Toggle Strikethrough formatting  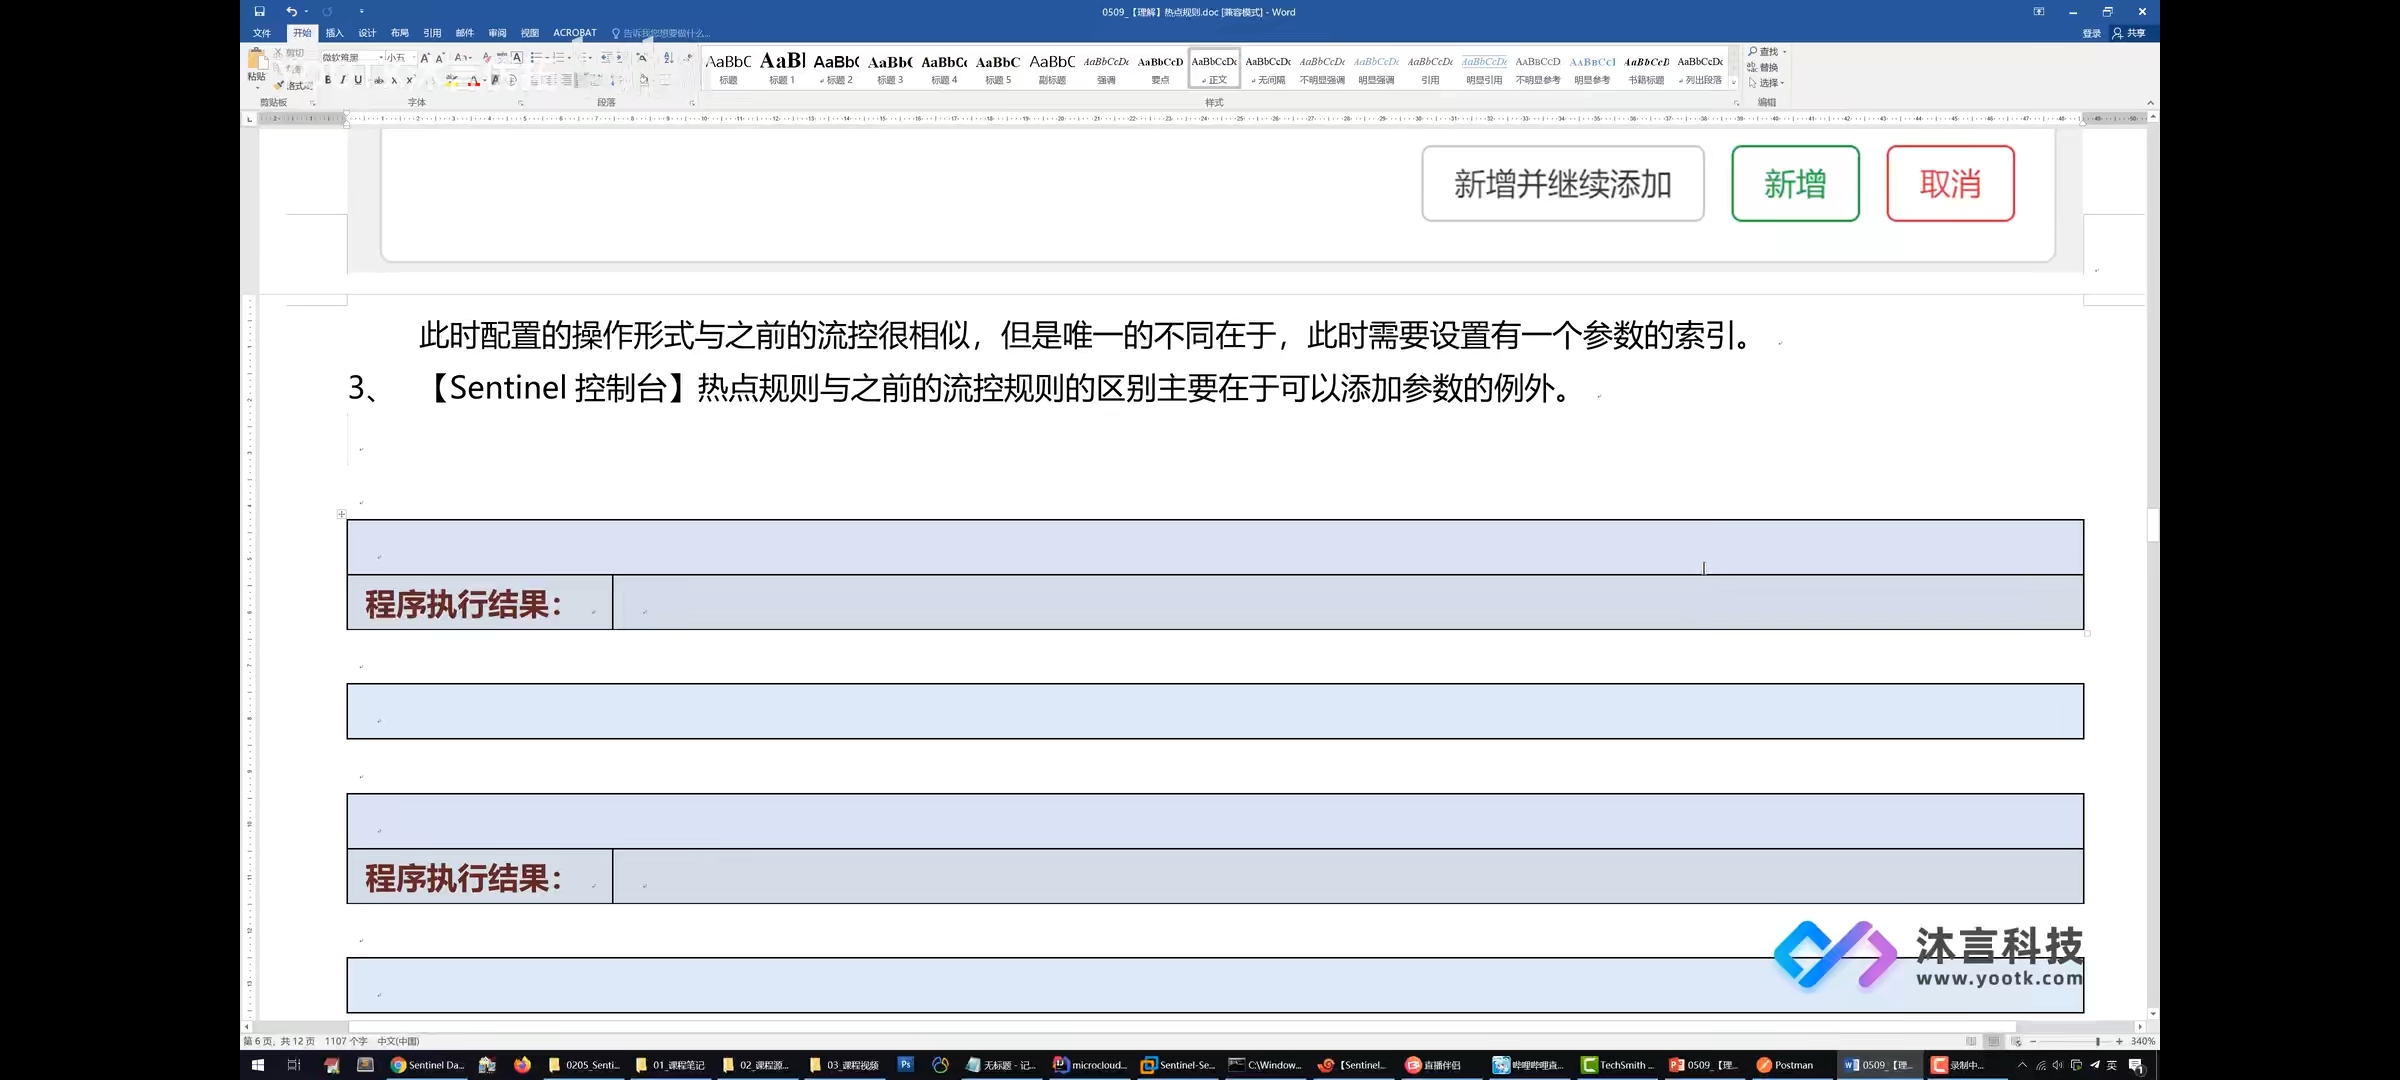[x=379, y=80]
